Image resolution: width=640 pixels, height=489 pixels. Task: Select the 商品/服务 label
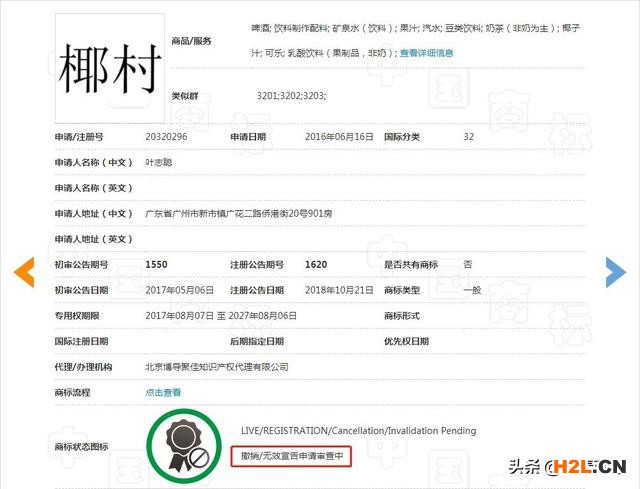pos(191,41)
